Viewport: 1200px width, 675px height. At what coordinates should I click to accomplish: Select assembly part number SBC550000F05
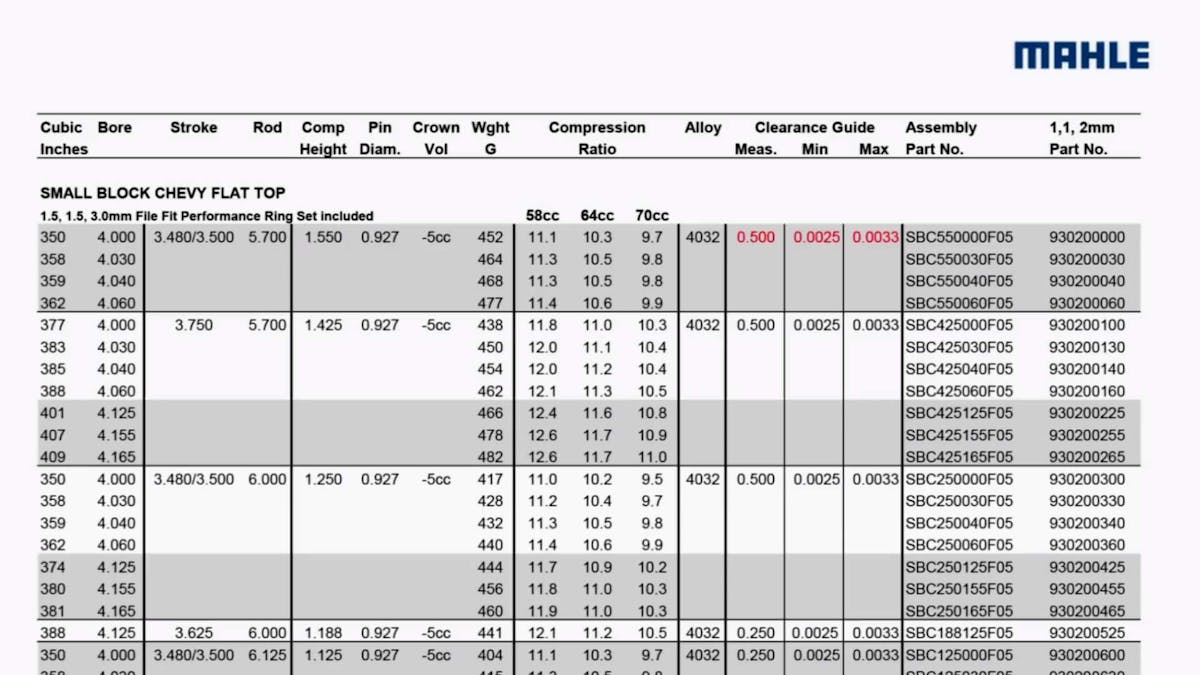point(959,238)
